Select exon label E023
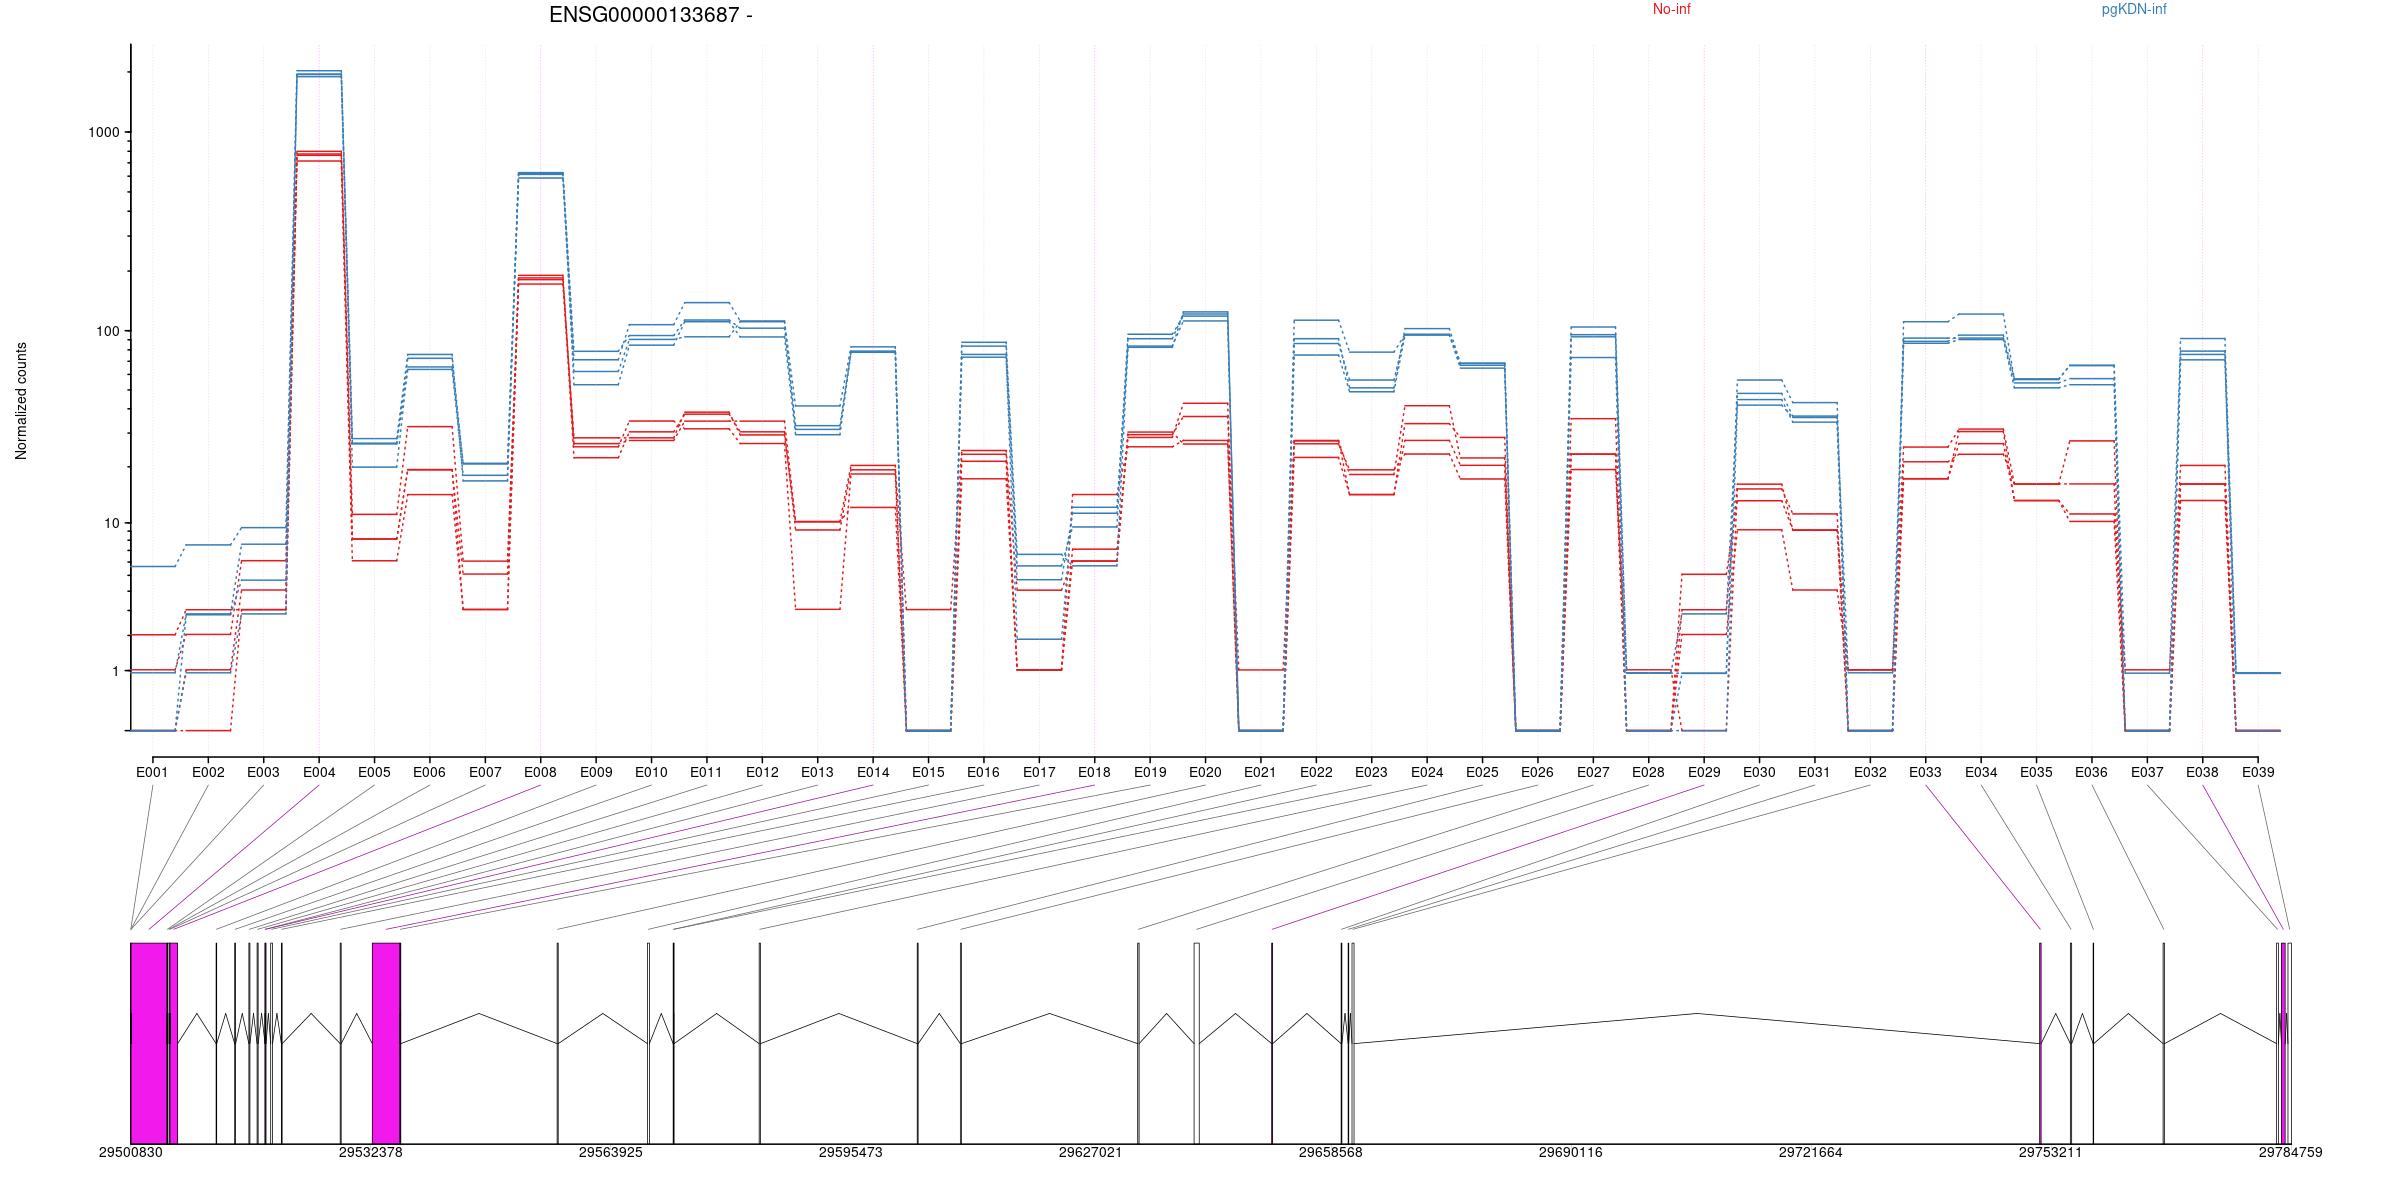The image size is (2400, 1200). tap(1371, 772)
